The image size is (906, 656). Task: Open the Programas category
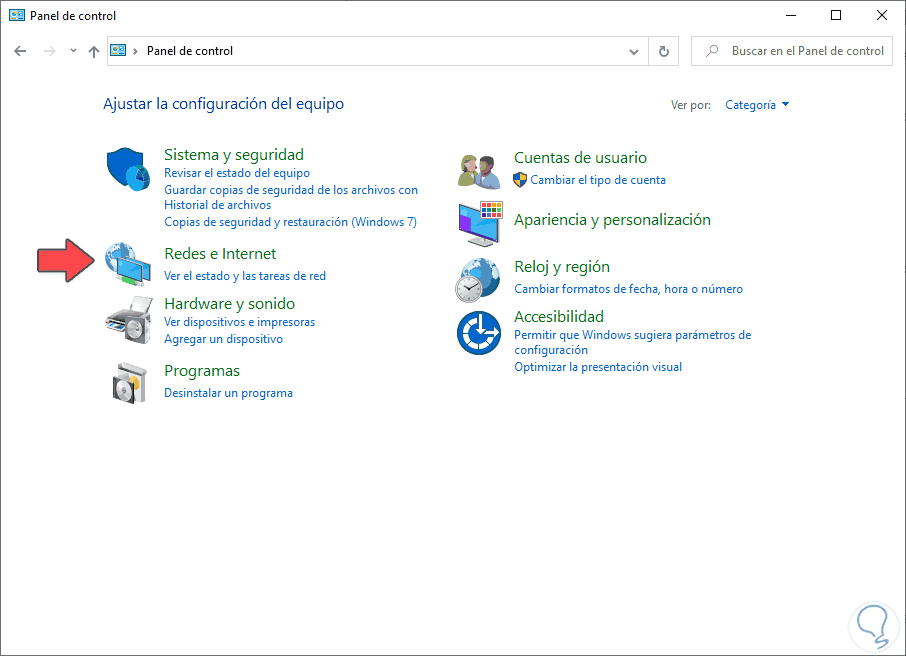point(202,371)
